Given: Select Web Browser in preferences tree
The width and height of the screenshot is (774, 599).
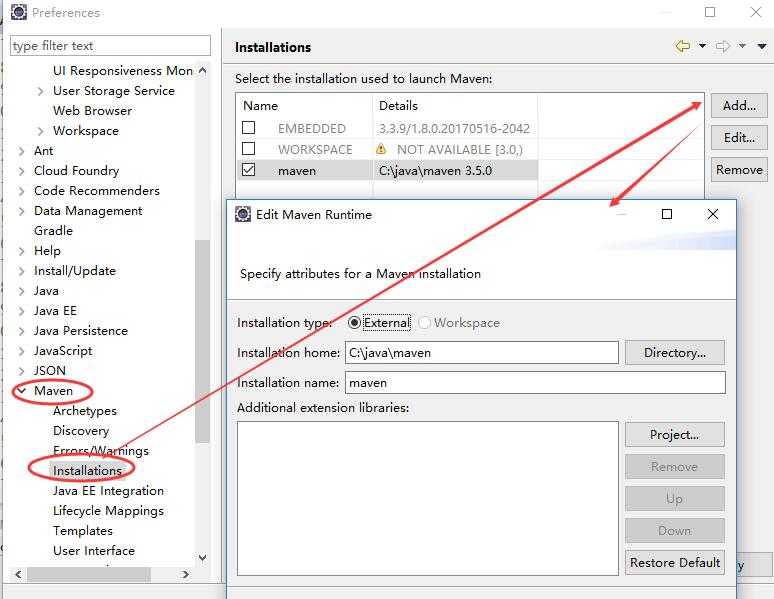Looking at the screenshot, I should click(92, 111).
